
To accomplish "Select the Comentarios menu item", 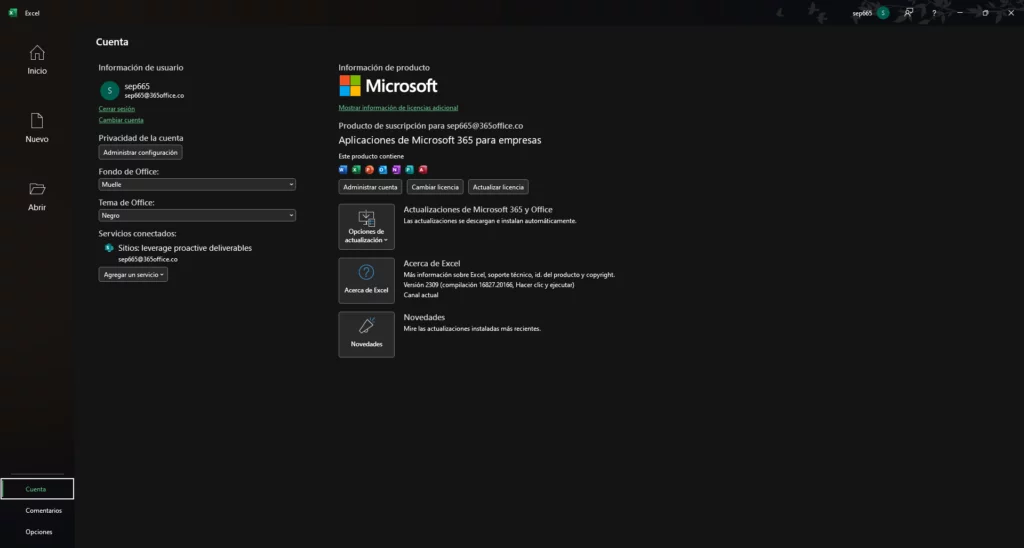I will [x=43, y=510].
